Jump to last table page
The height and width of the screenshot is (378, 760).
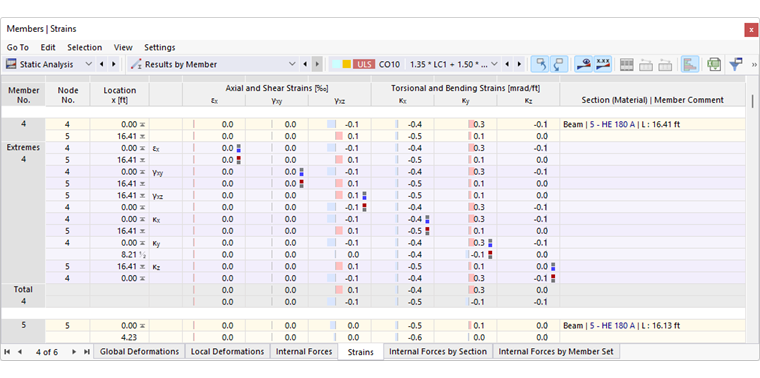pyautogui.click(x=87, y=352)
